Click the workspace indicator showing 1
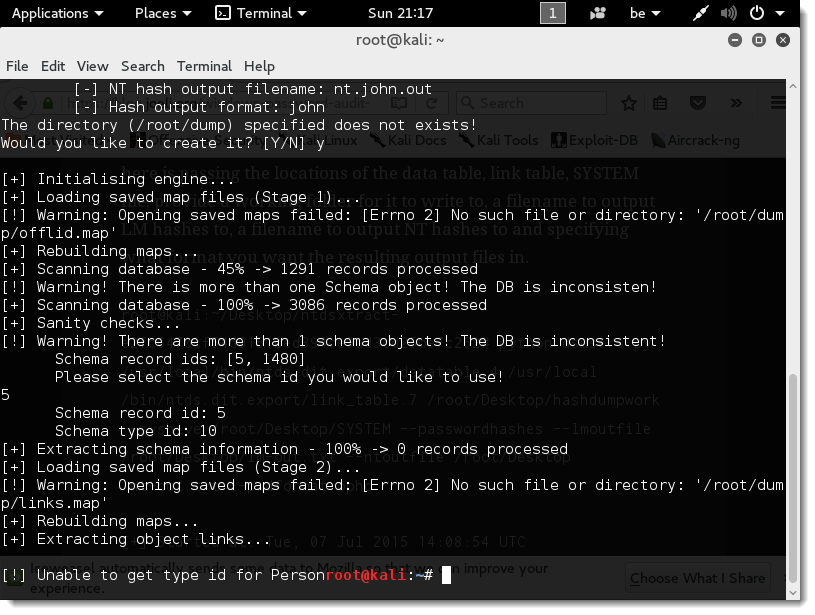This screenshot has height=615, width=815. coord(553,13)
